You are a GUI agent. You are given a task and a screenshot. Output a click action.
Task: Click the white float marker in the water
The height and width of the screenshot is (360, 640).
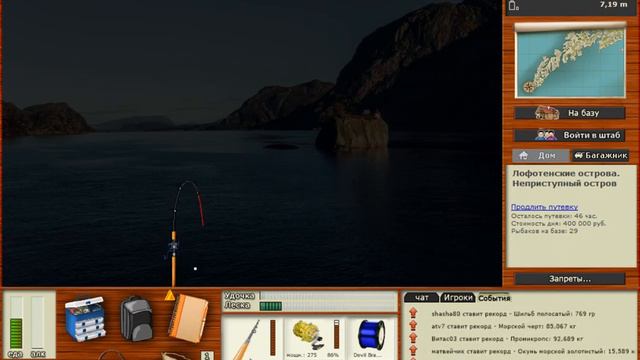pyautogui.click(x=195, y=269)
